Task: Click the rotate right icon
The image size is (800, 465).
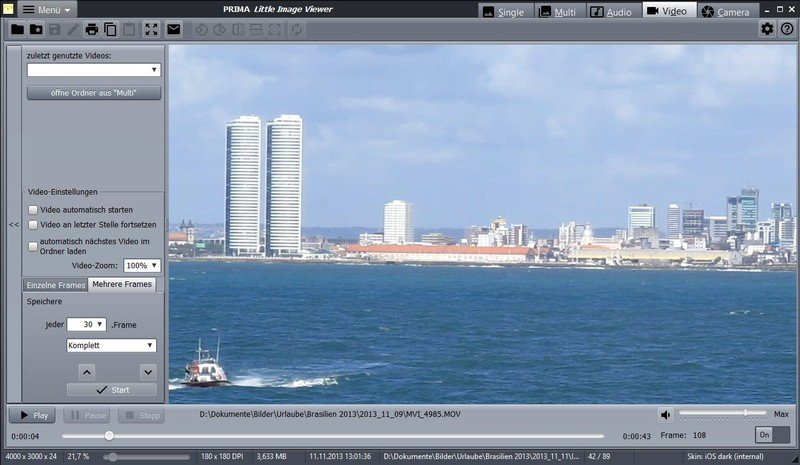Action: tap(219, 30)
